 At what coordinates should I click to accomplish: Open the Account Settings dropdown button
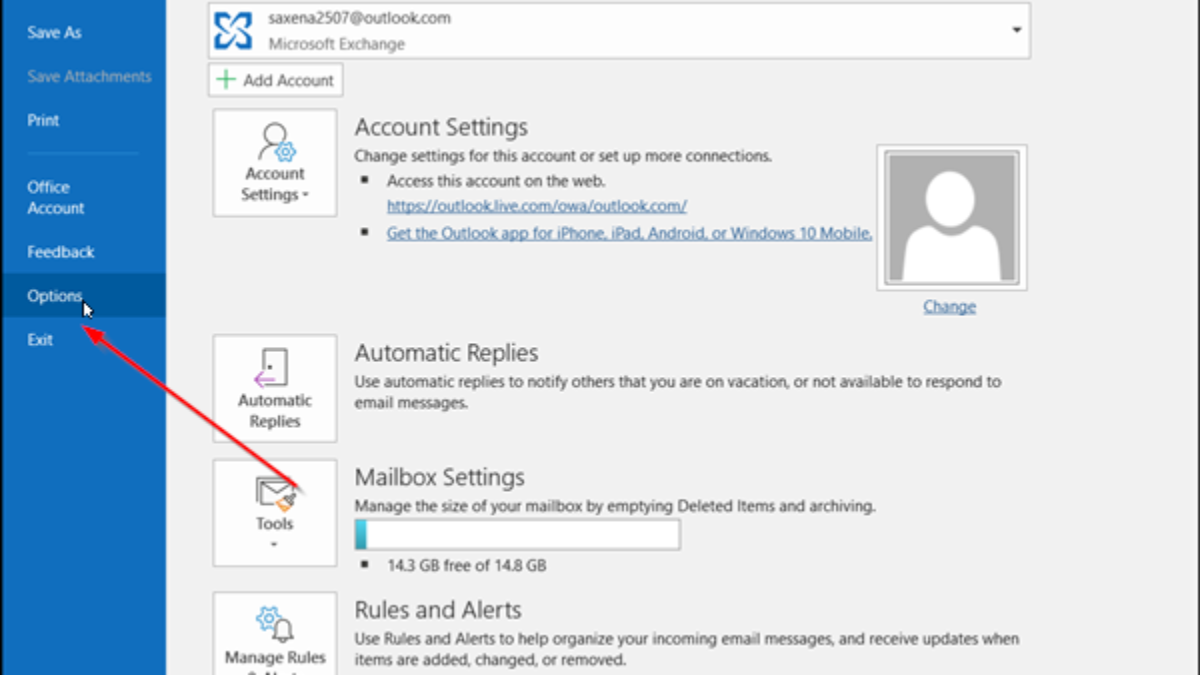tap(275, 163)
